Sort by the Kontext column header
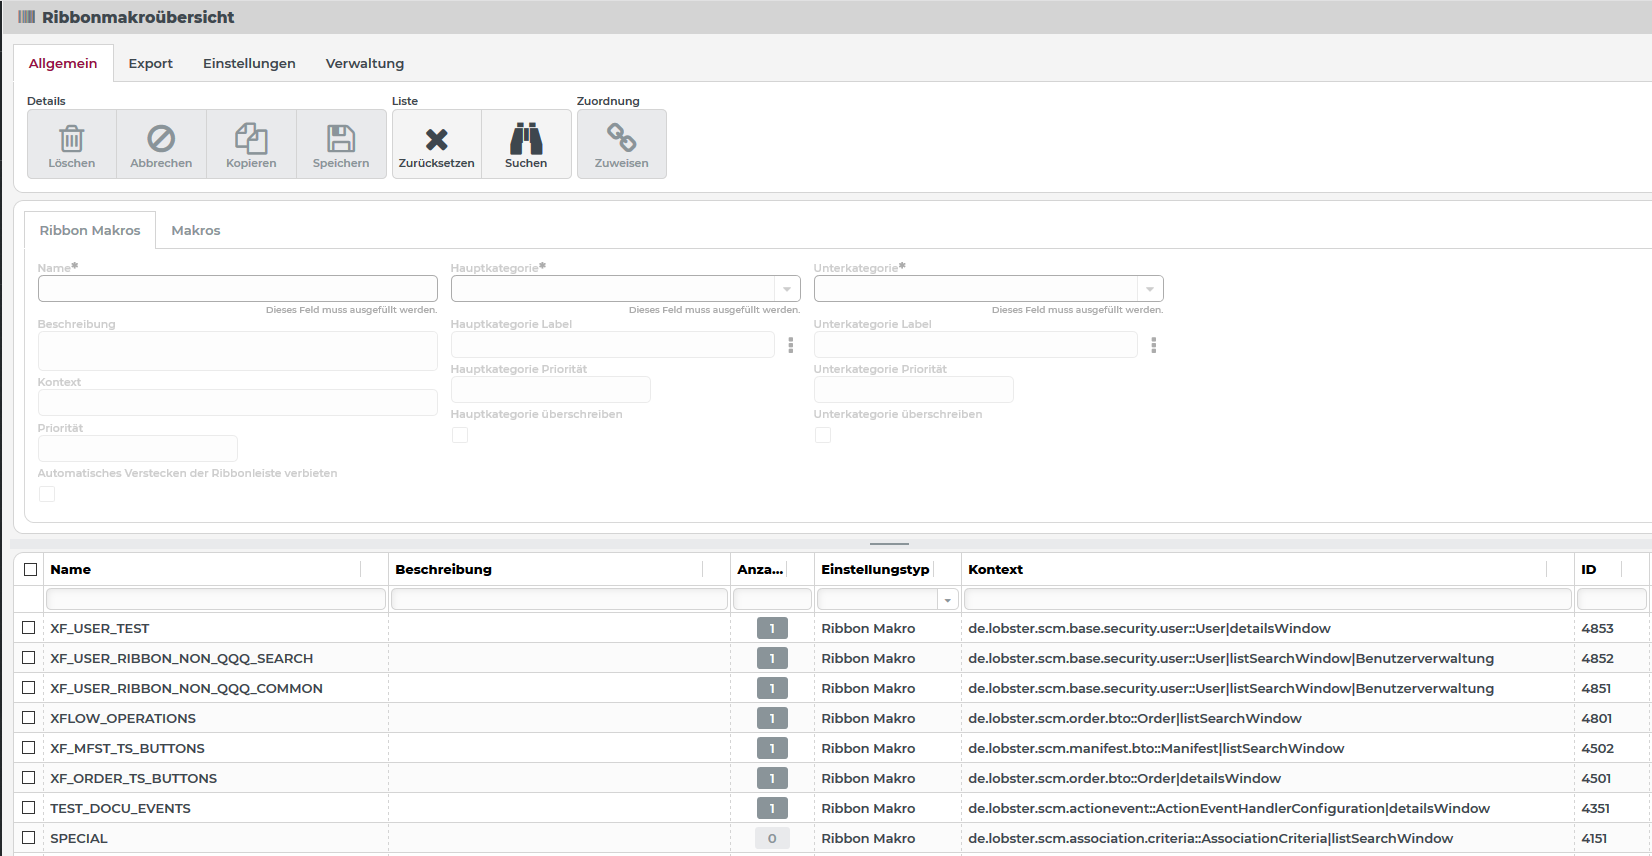Image resolution: width=1652 pixels, height=856 pixels. tap(995, 569)
